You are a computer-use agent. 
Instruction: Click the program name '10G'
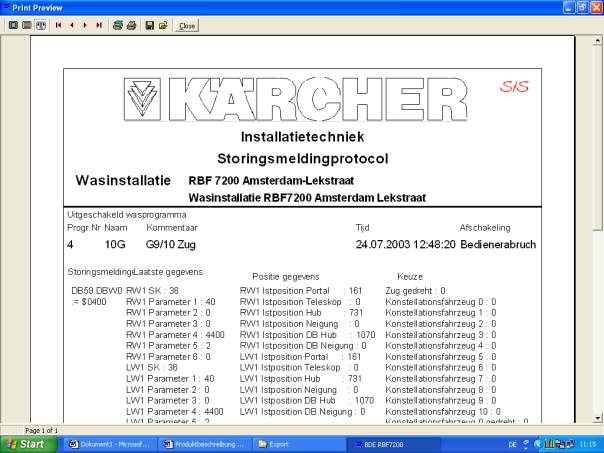(115, 245)
